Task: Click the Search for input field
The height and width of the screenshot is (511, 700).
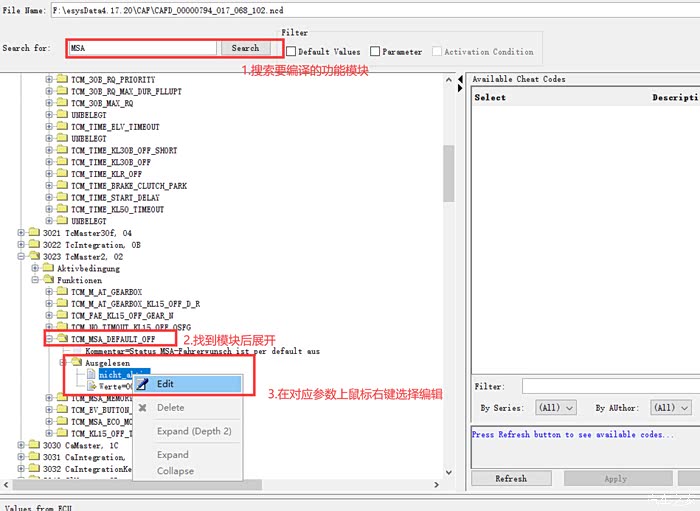Action: (x=143, y=48)
